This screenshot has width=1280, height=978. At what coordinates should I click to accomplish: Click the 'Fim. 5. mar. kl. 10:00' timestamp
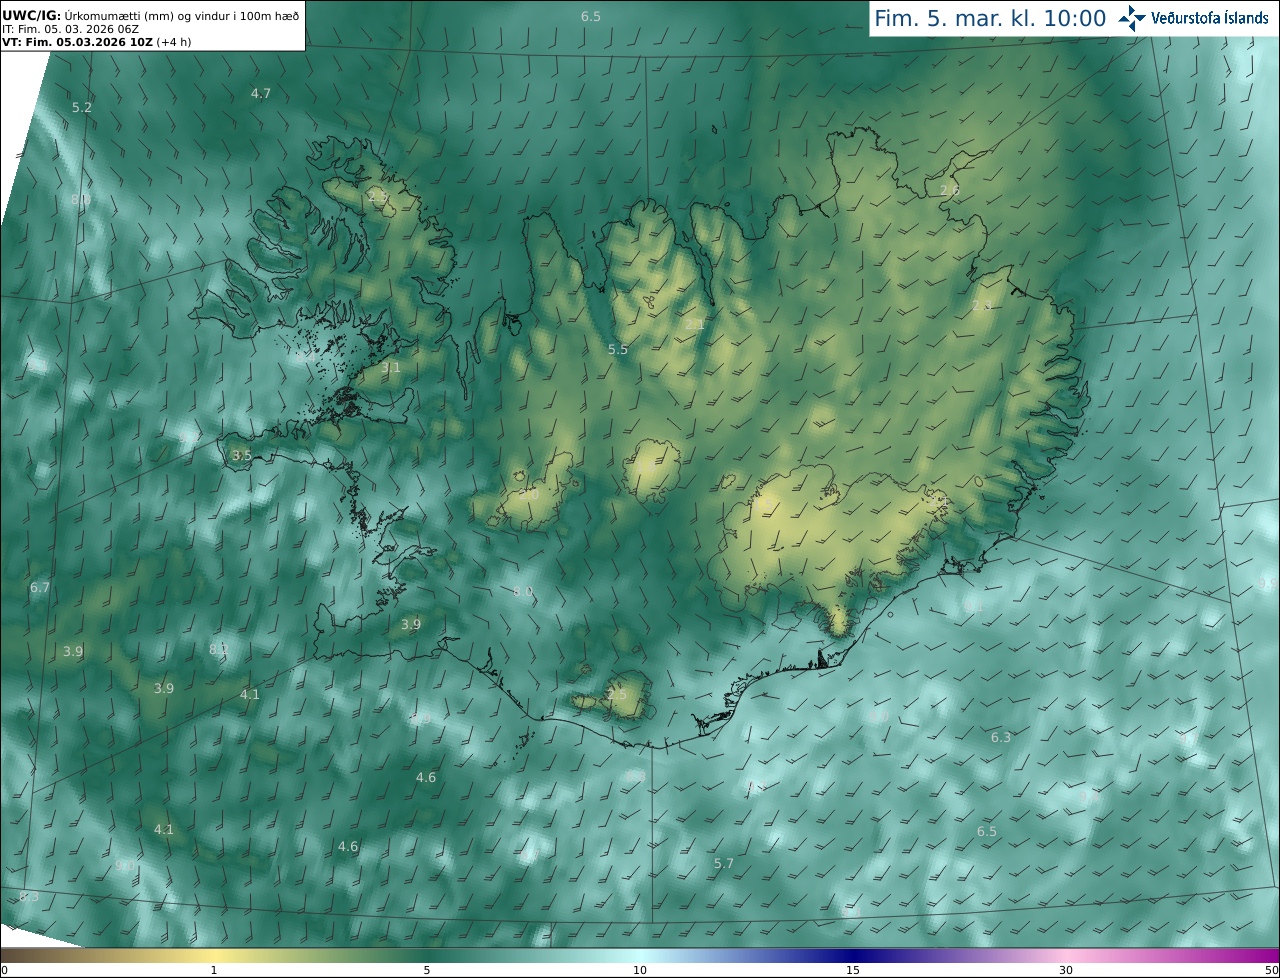990,19
